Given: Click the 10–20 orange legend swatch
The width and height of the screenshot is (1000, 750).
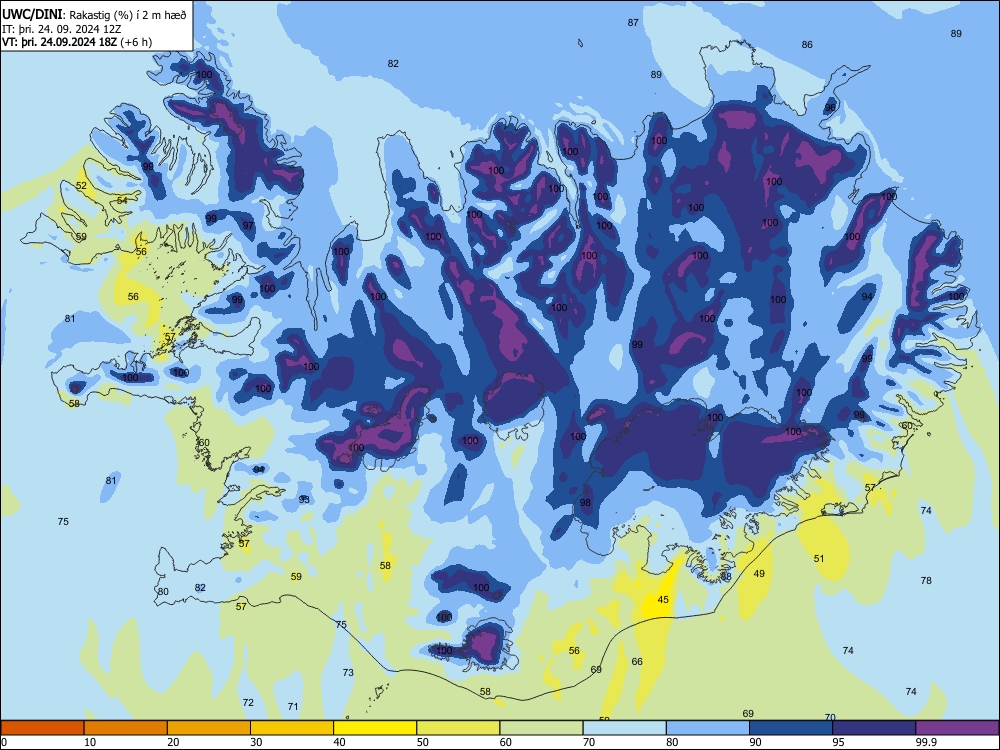Looking at the screenshot, I should pos(126,728).
